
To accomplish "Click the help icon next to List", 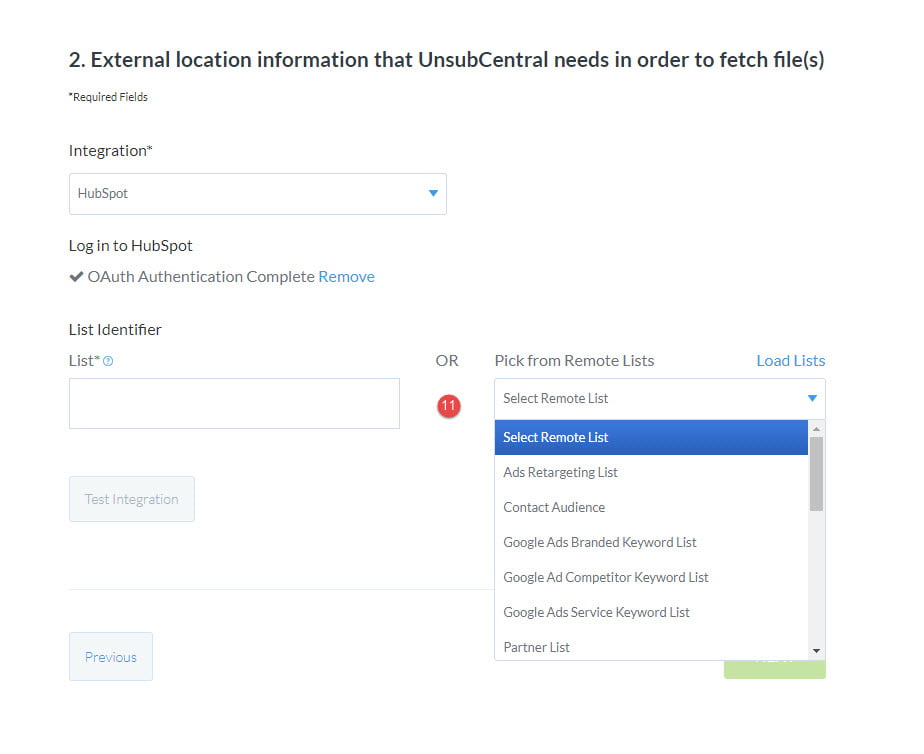I will (x=108, y=361).
